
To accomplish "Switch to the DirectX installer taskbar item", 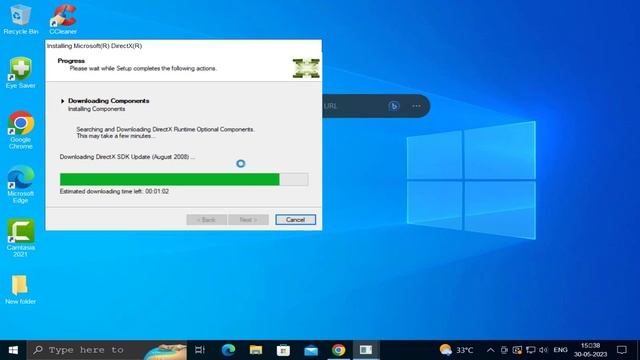I will pyautogui.click(x=366, y=350).
